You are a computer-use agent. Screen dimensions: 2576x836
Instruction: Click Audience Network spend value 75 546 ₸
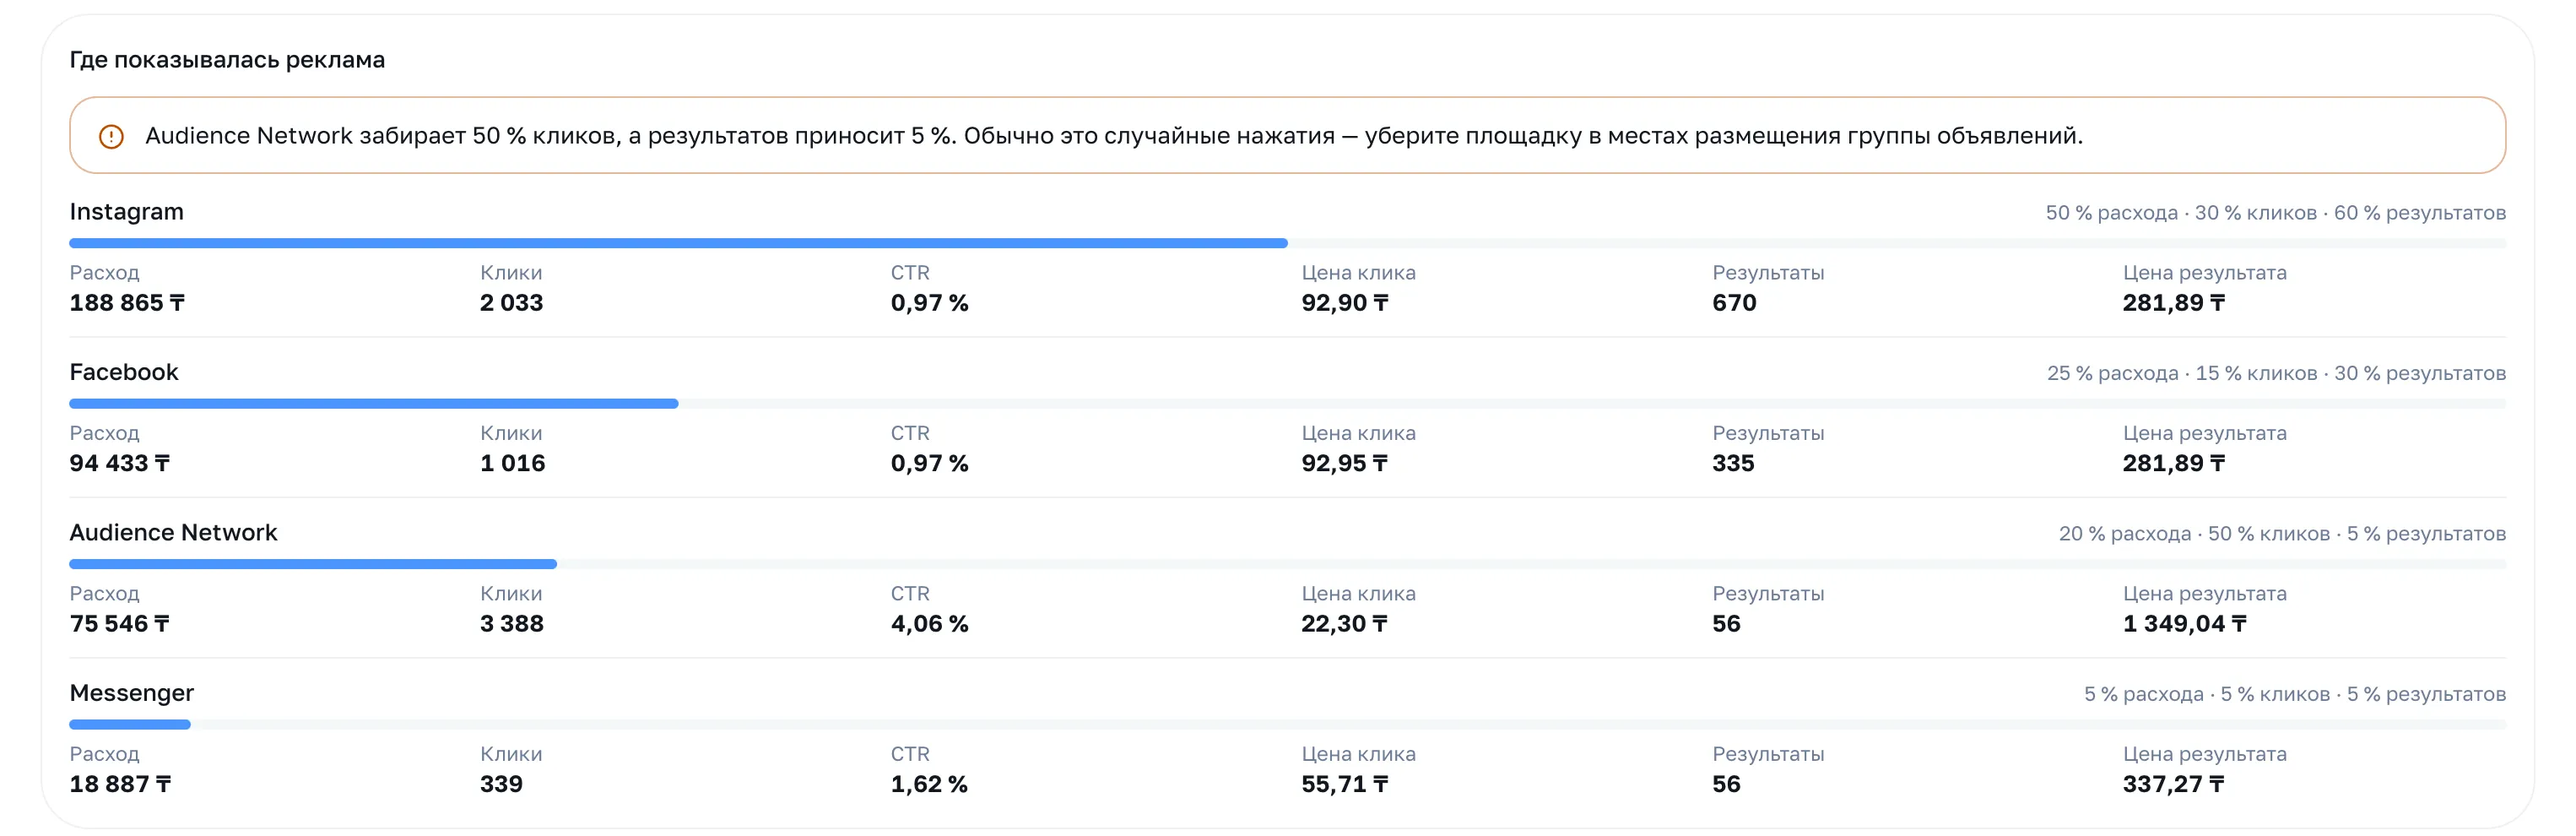[120, 624]
